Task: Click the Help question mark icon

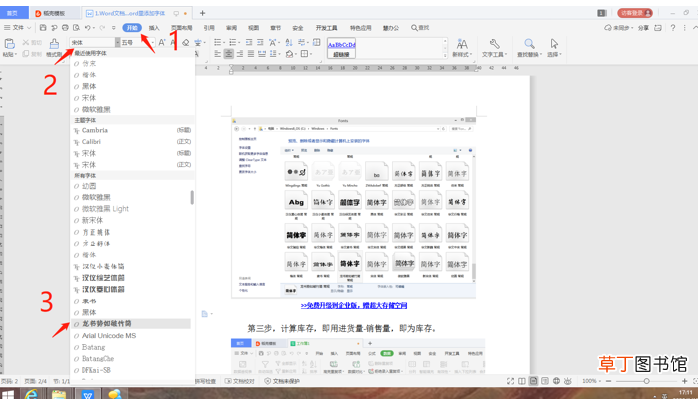Action: (x=673, y=28)
